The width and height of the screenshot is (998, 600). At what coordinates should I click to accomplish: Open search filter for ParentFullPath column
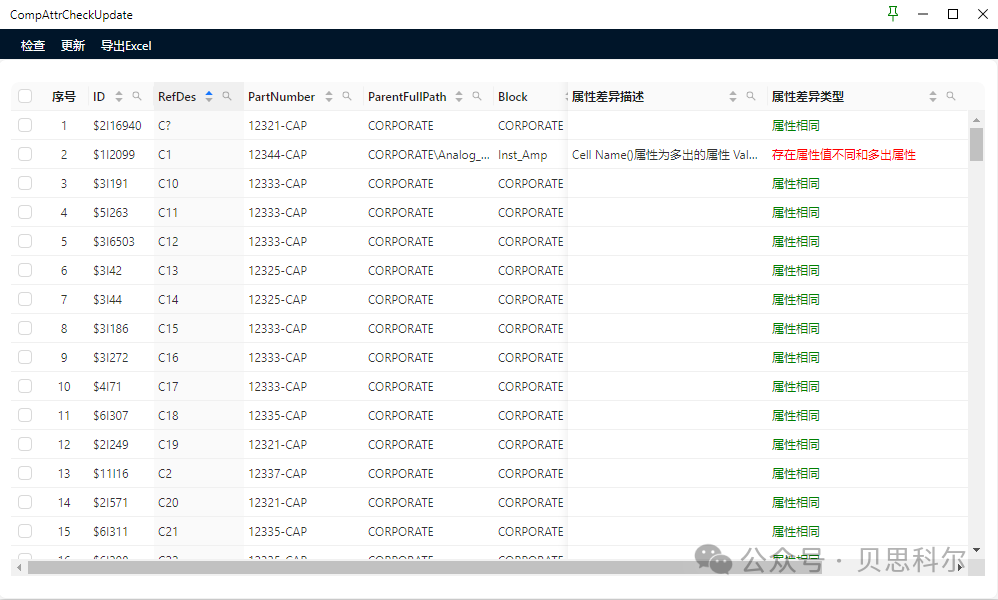tap(477, 96)
